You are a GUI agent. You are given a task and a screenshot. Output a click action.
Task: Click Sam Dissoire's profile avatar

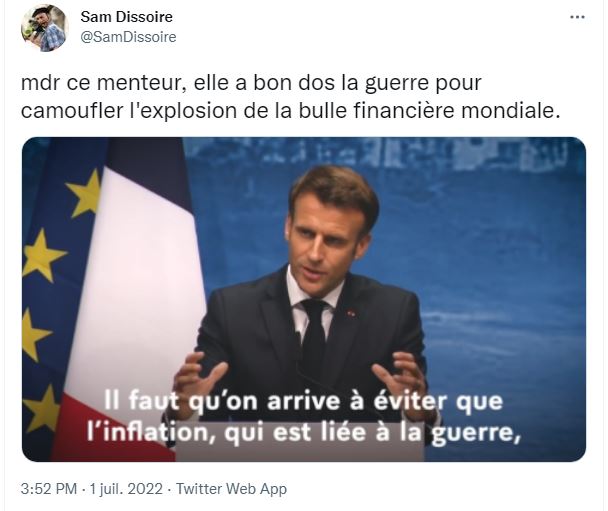tap(45, 28)
